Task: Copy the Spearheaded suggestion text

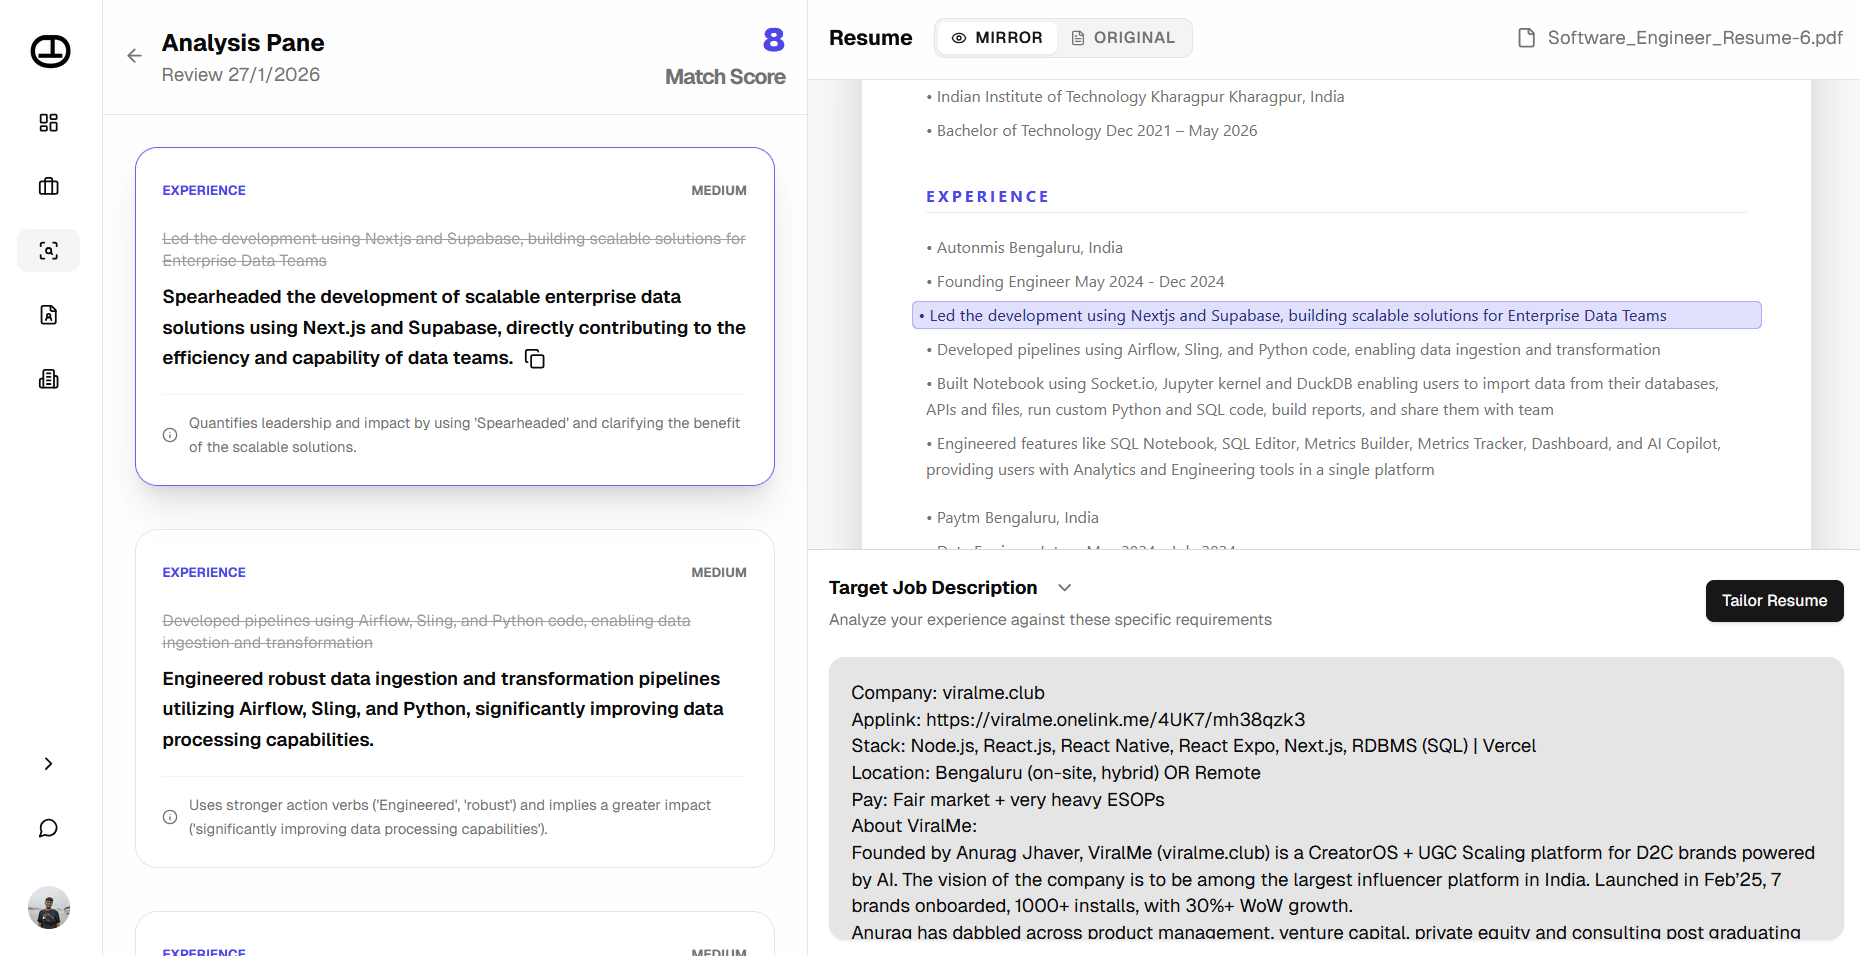Action: coord(535,359)
